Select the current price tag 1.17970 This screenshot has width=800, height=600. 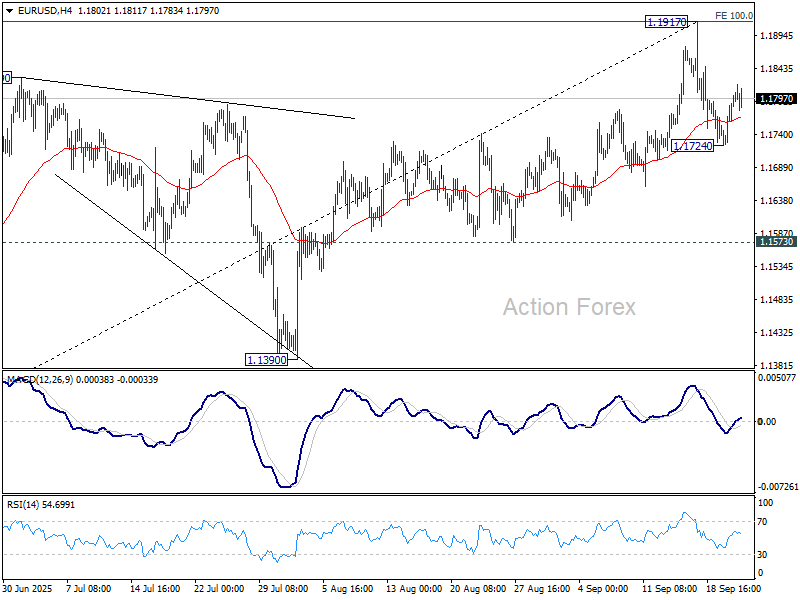point(777,99)
